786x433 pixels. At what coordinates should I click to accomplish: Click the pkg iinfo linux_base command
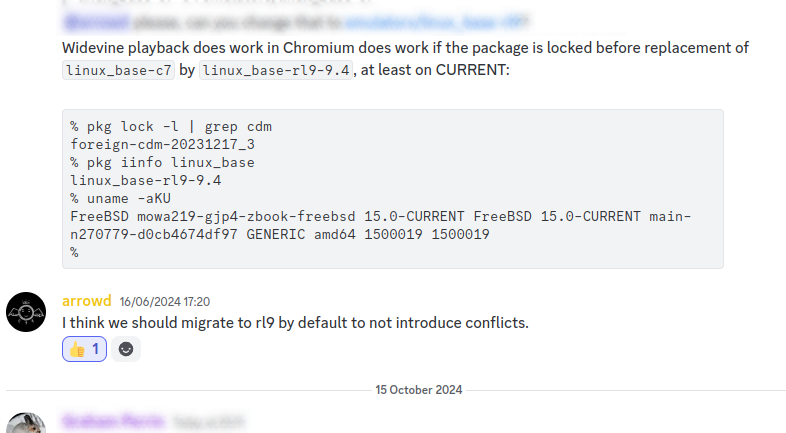click(x=162, y=162)
